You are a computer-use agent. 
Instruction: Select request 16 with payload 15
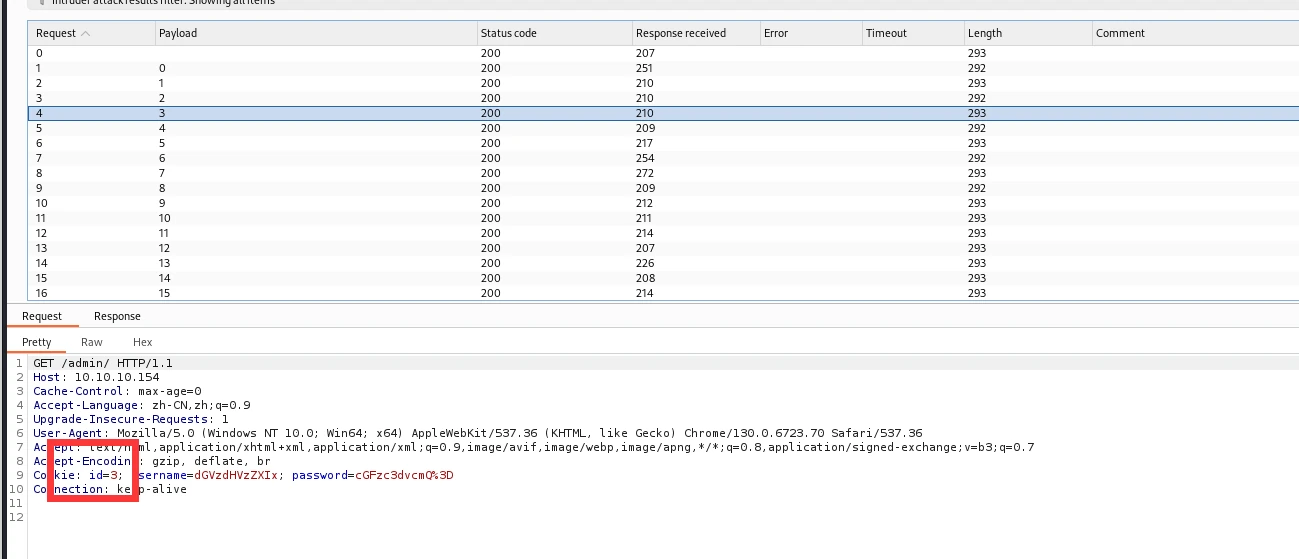663,293
